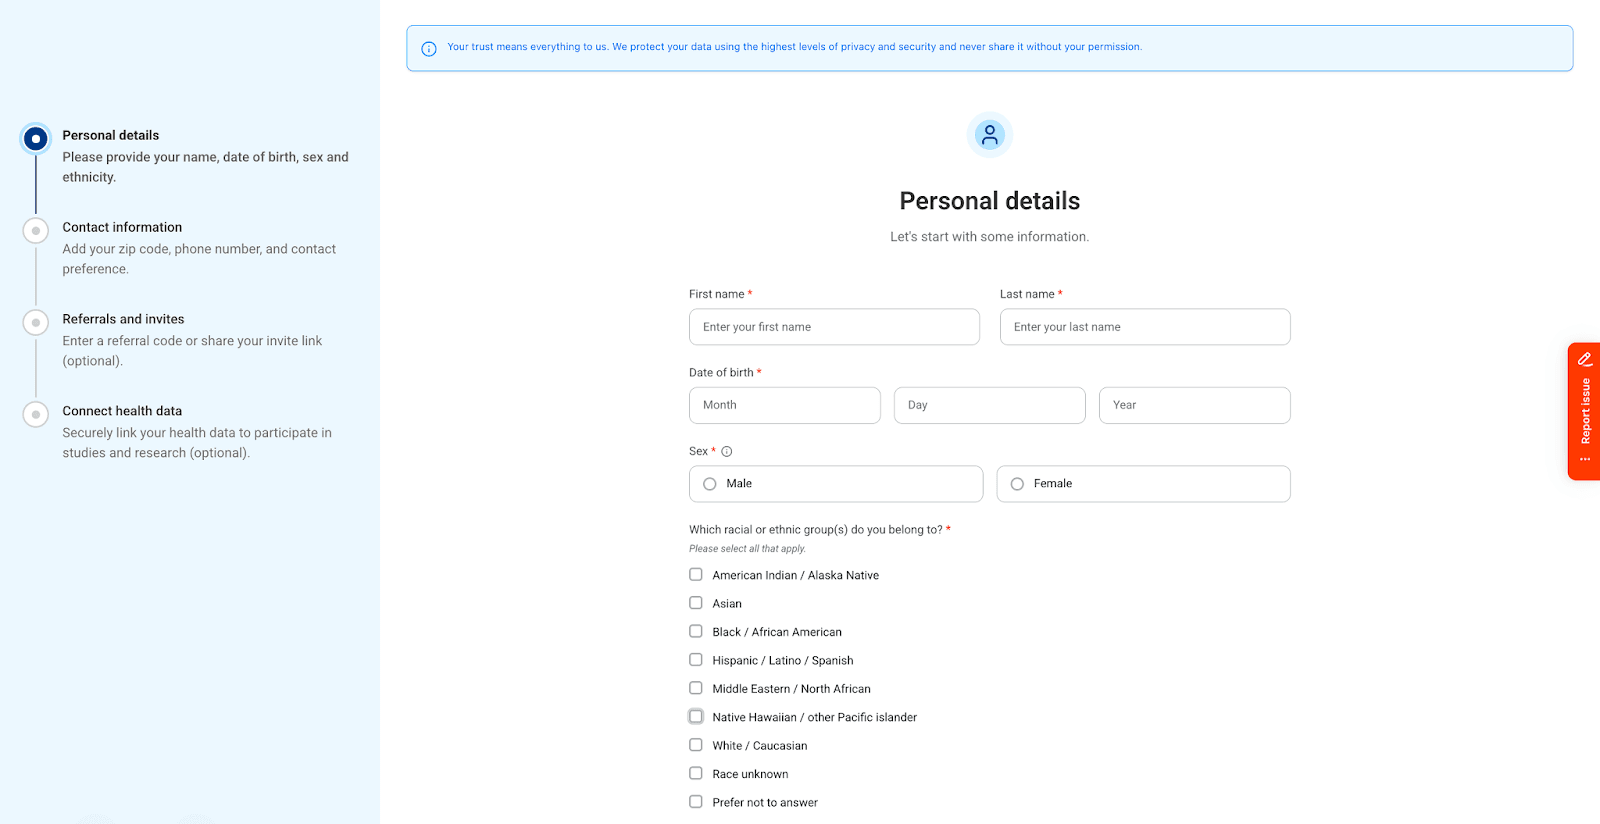The image size is (1600, 824).
Task: Open the Day dropdown for date of birth
Action: click(x=988, y=405)
